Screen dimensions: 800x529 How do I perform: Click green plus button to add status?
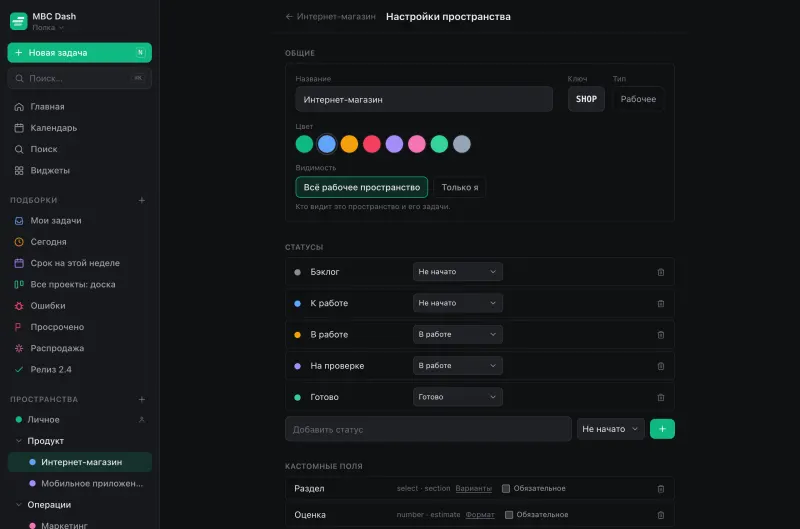click(x=662, y=429)
